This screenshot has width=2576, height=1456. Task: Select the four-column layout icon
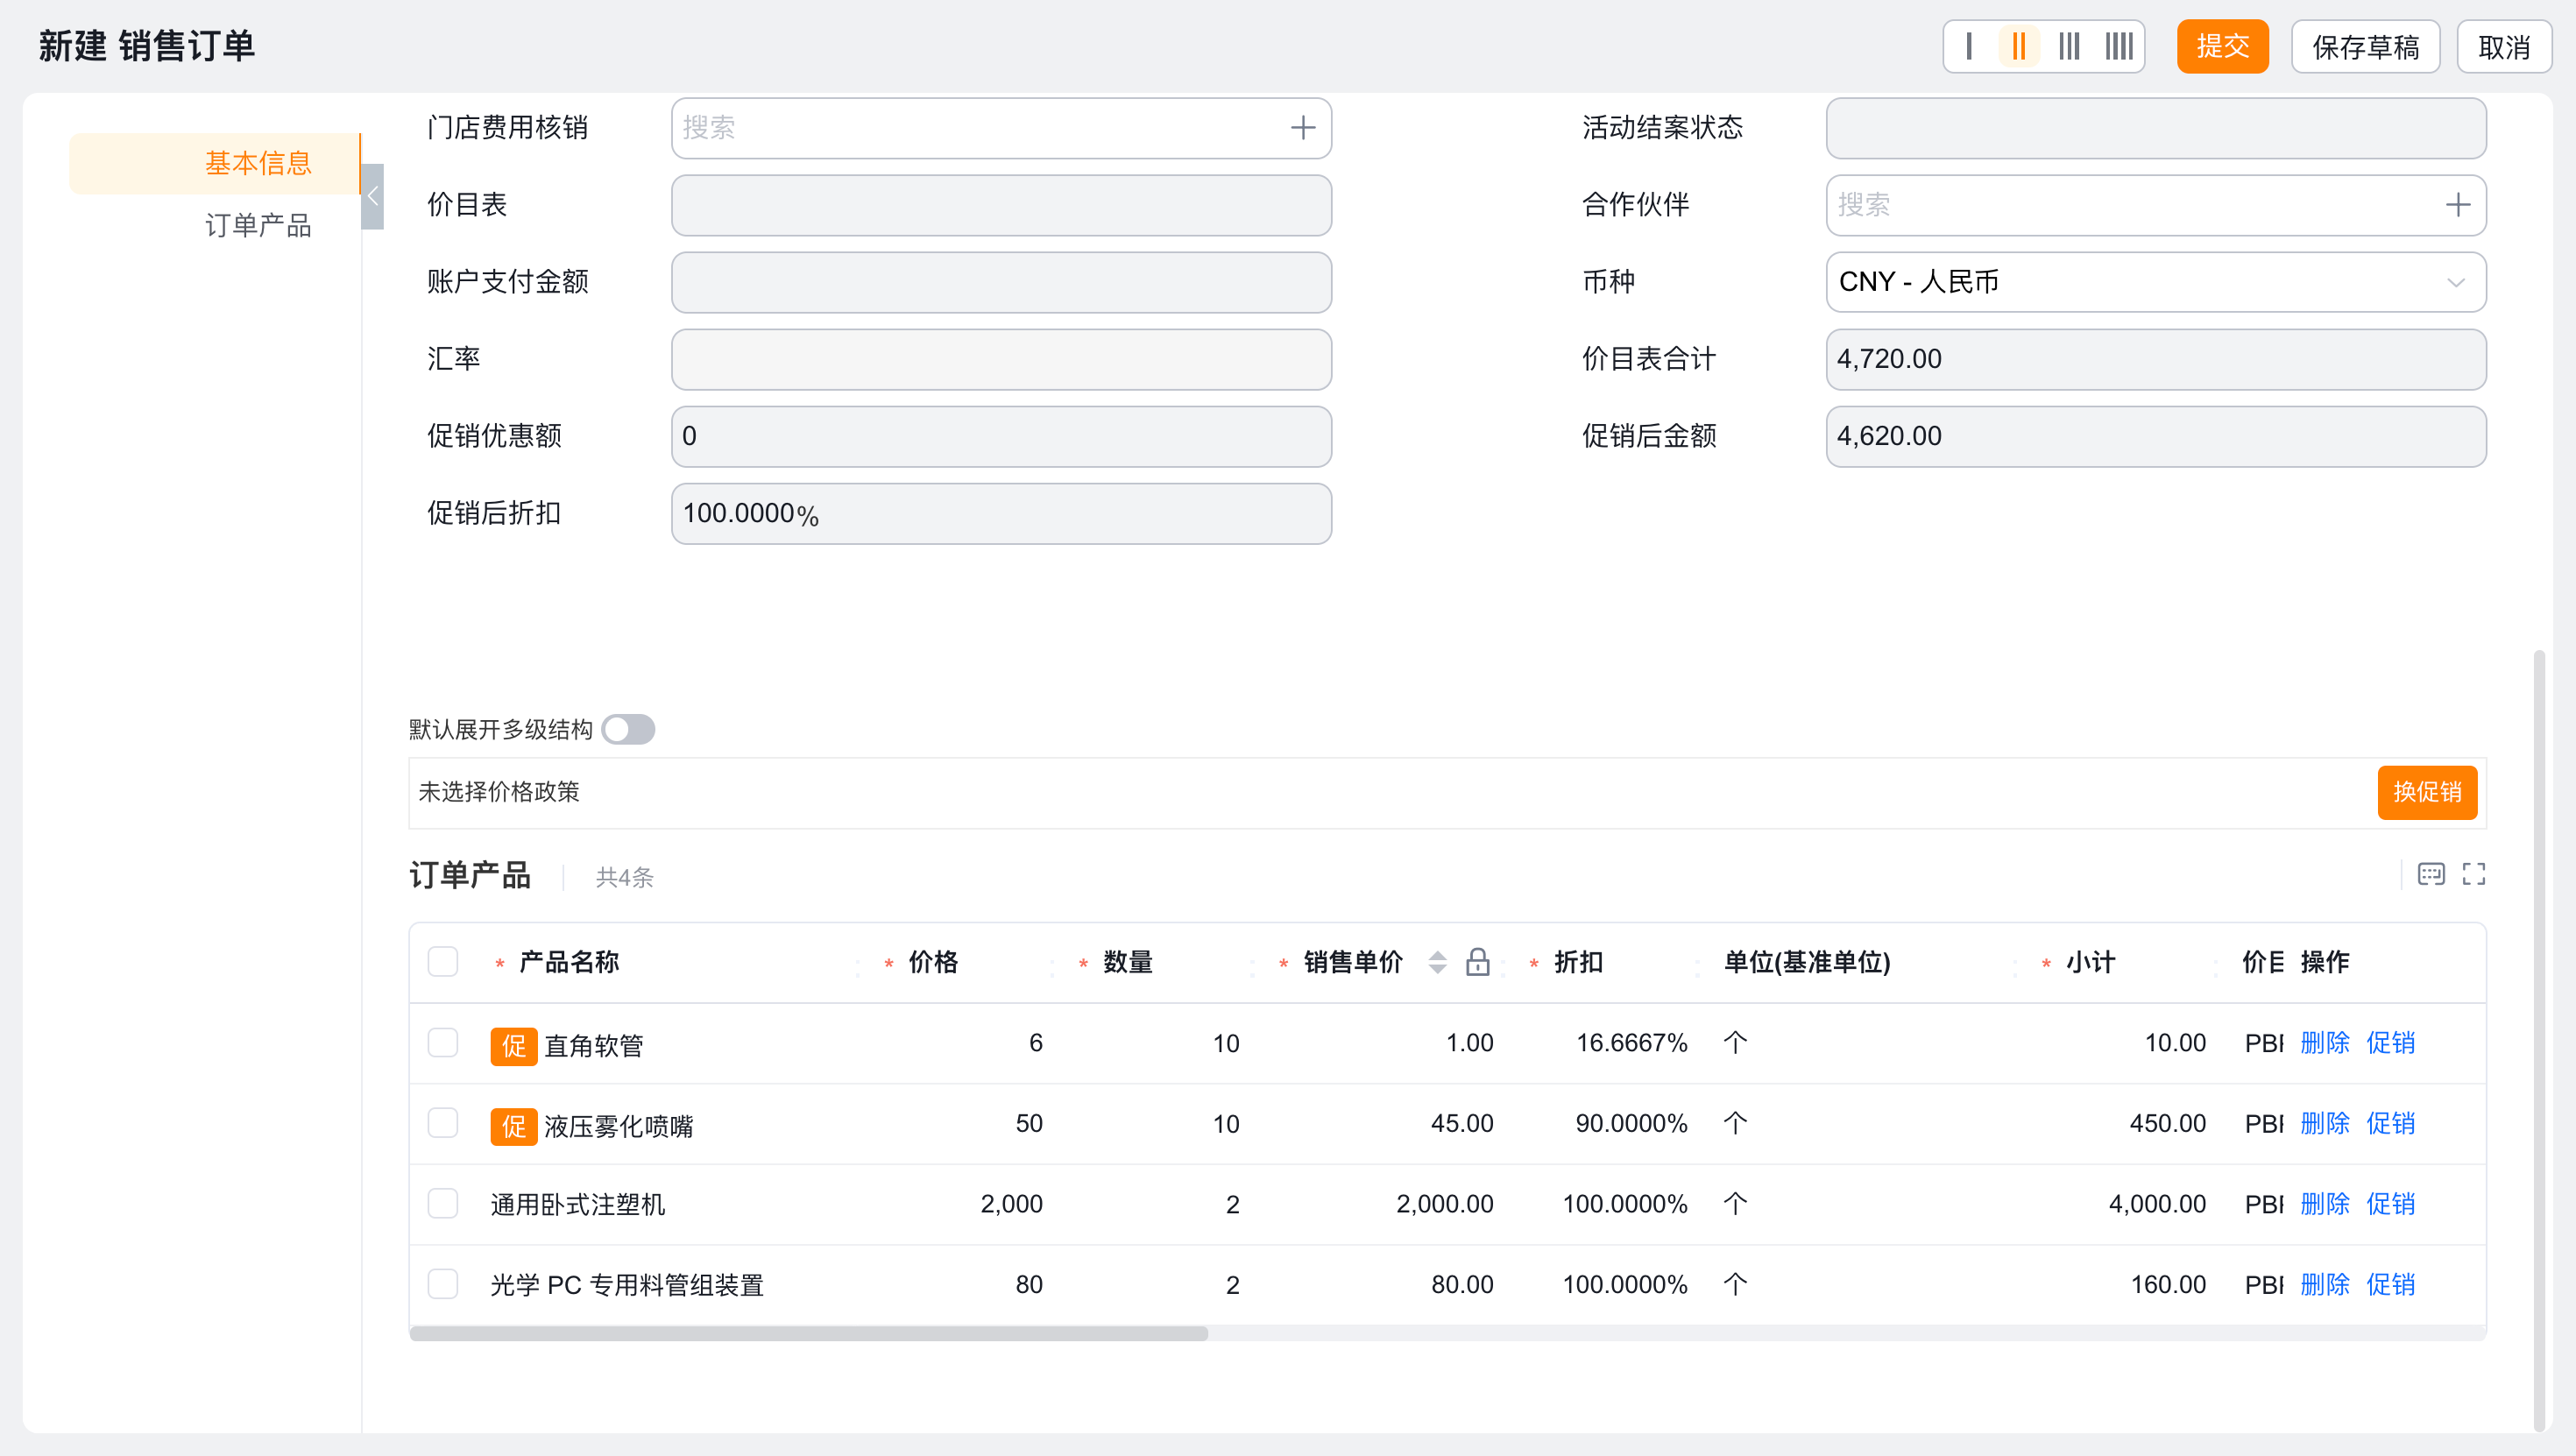(2119, 46)
